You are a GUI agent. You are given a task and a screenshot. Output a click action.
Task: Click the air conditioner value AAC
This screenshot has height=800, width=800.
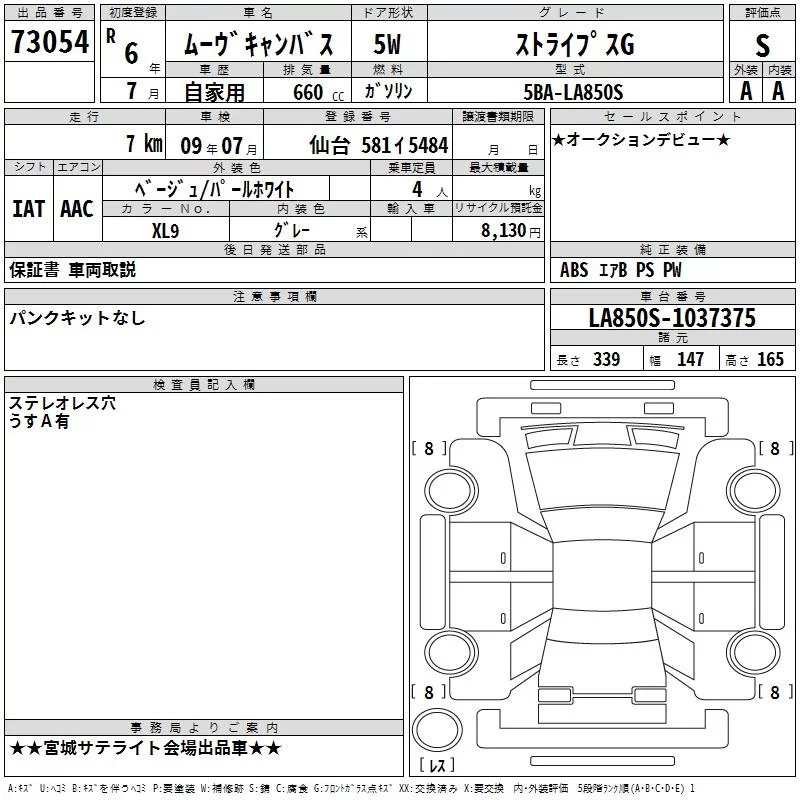tap(77, 209)
